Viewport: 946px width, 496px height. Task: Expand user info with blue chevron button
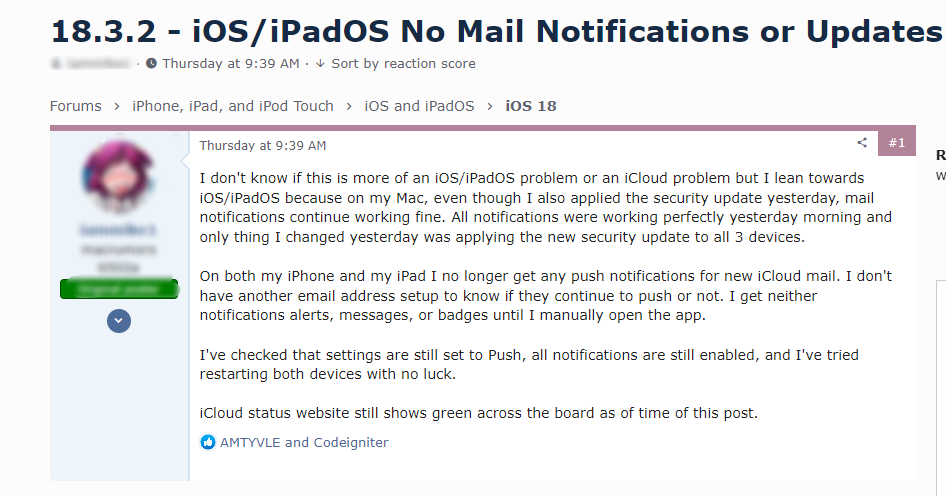(x=119, y=321)
